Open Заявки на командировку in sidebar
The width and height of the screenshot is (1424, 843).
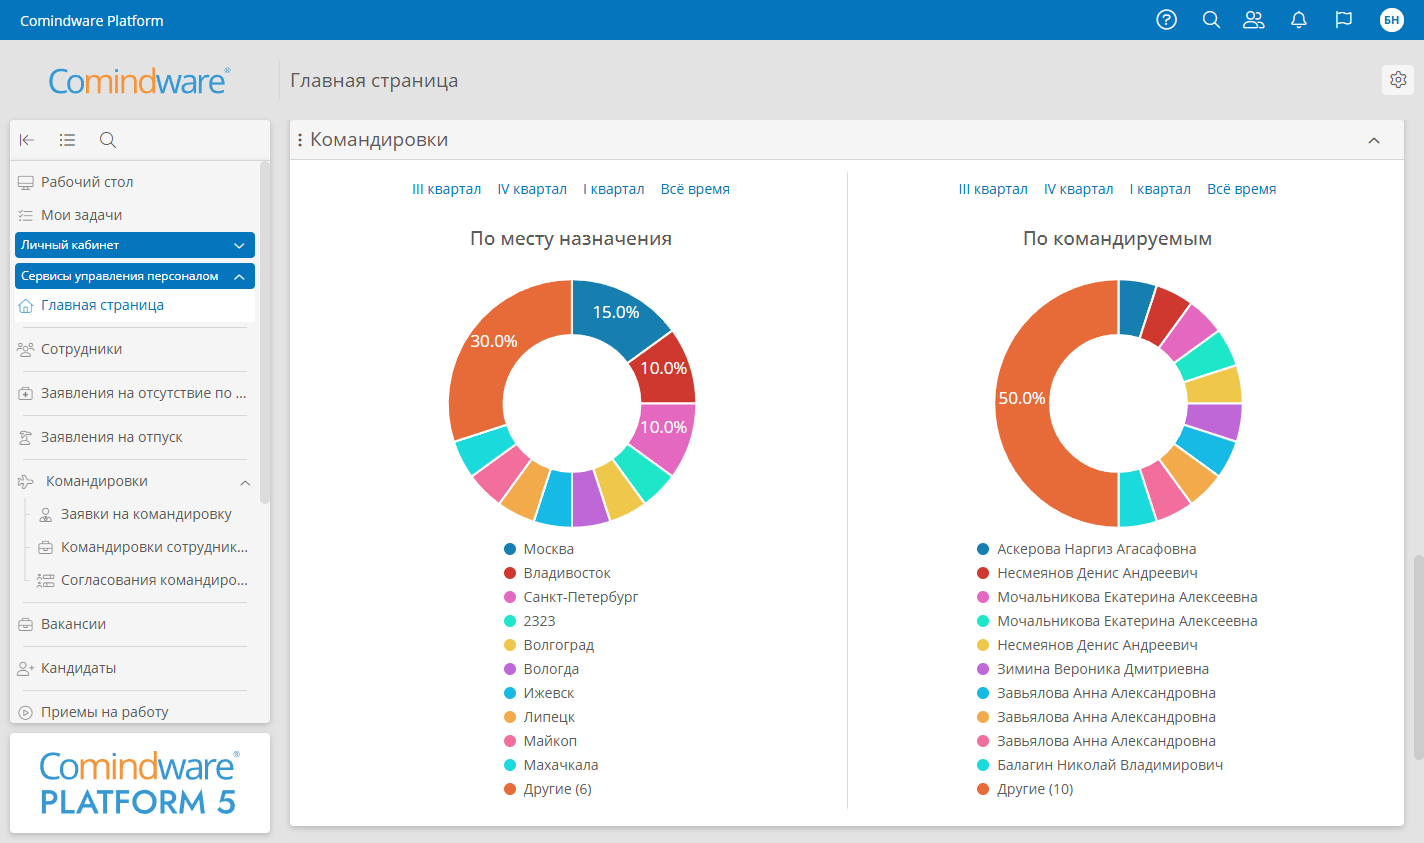click(146, 514)
